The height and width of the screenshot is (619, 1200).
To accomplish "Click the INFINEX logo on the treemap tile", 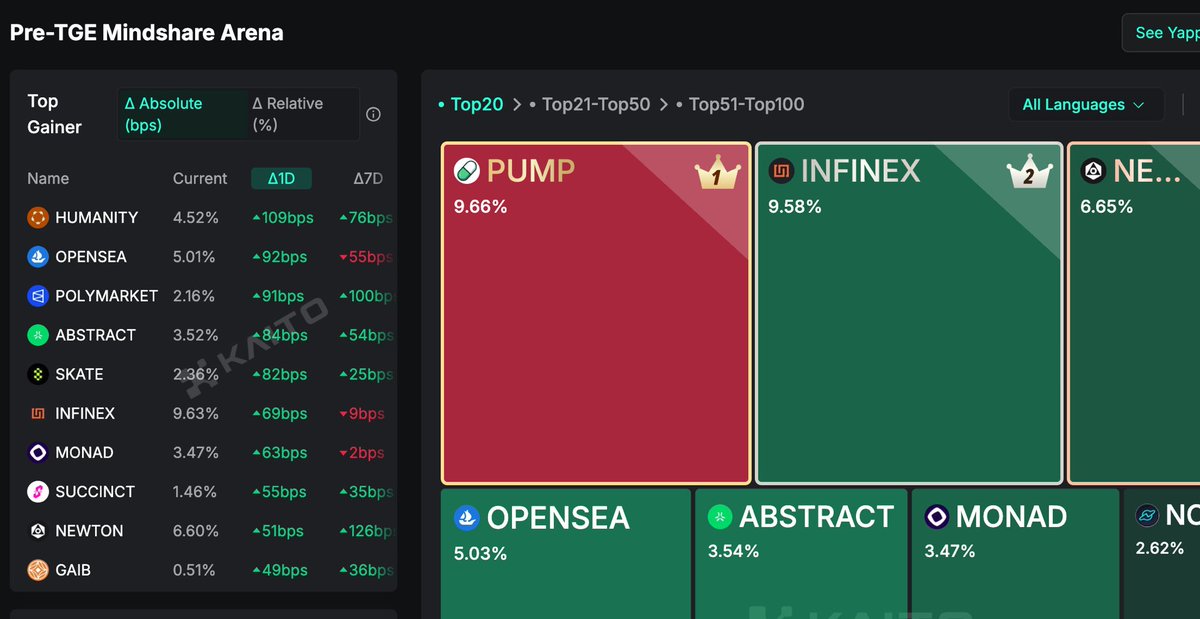I will tap(781, 171).
